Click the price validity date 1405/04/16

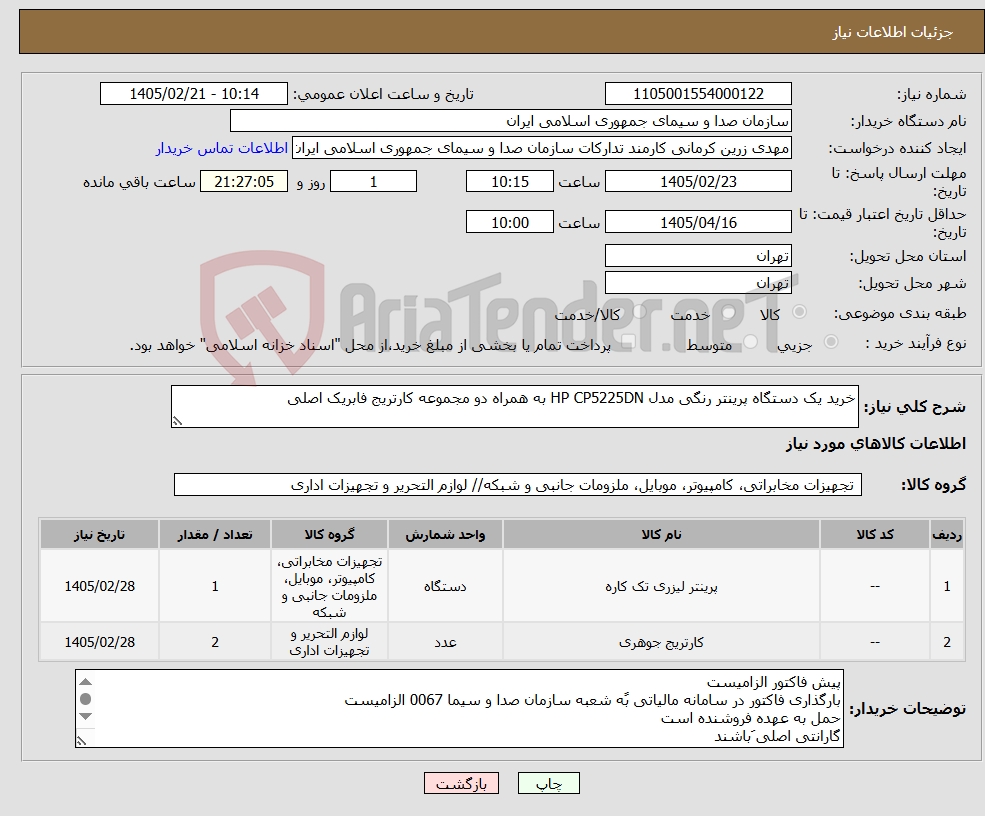(x=698, y=222)
